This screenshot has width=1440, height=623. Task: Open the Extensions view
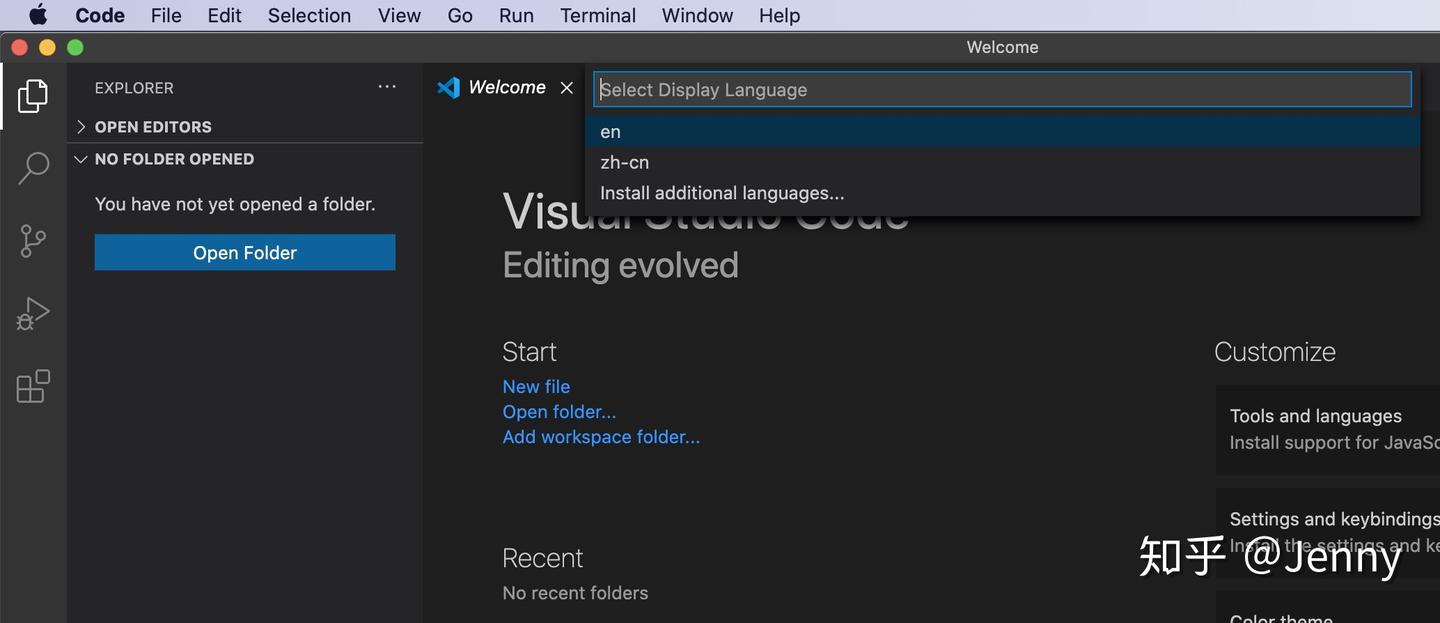pos(33,385)
